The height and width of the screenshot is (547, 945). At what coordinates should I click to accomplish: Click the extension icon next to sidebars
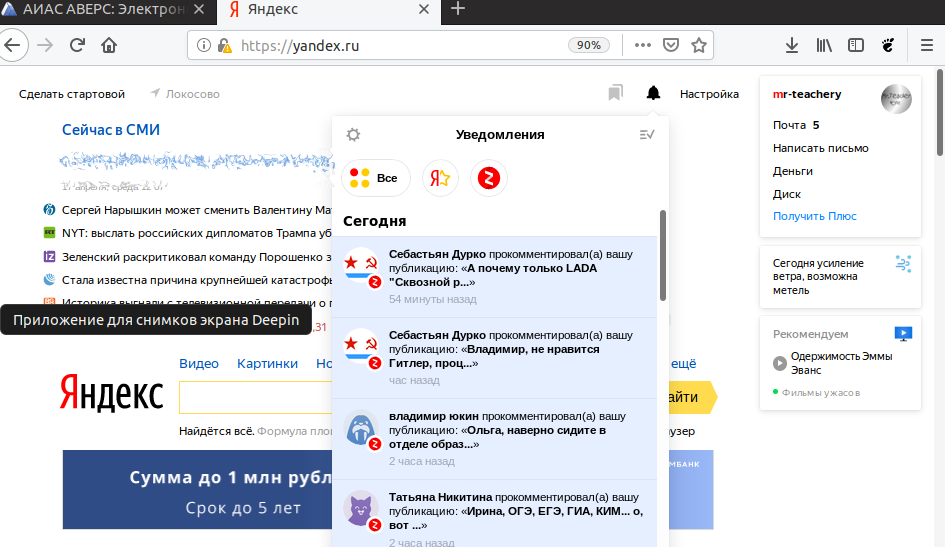[x=888, y=45]
